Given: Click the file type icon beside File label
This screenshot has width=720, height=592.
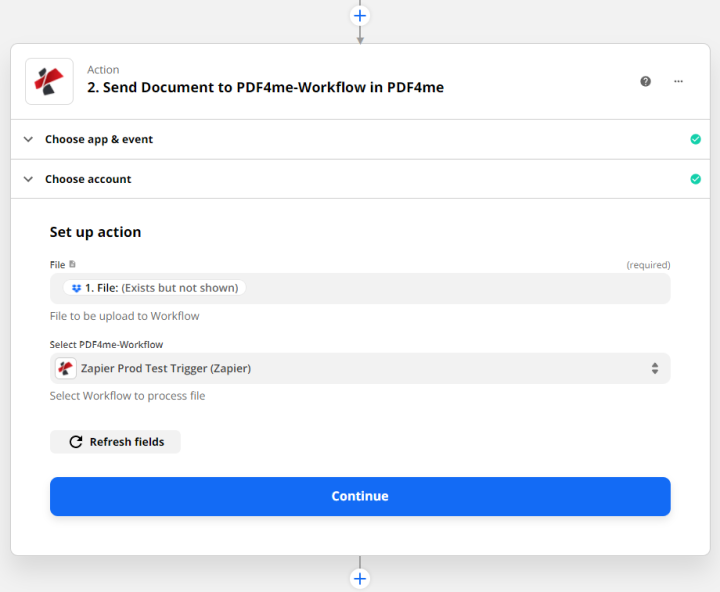Looking at the screenshot, I should click(x=72, y=265).
